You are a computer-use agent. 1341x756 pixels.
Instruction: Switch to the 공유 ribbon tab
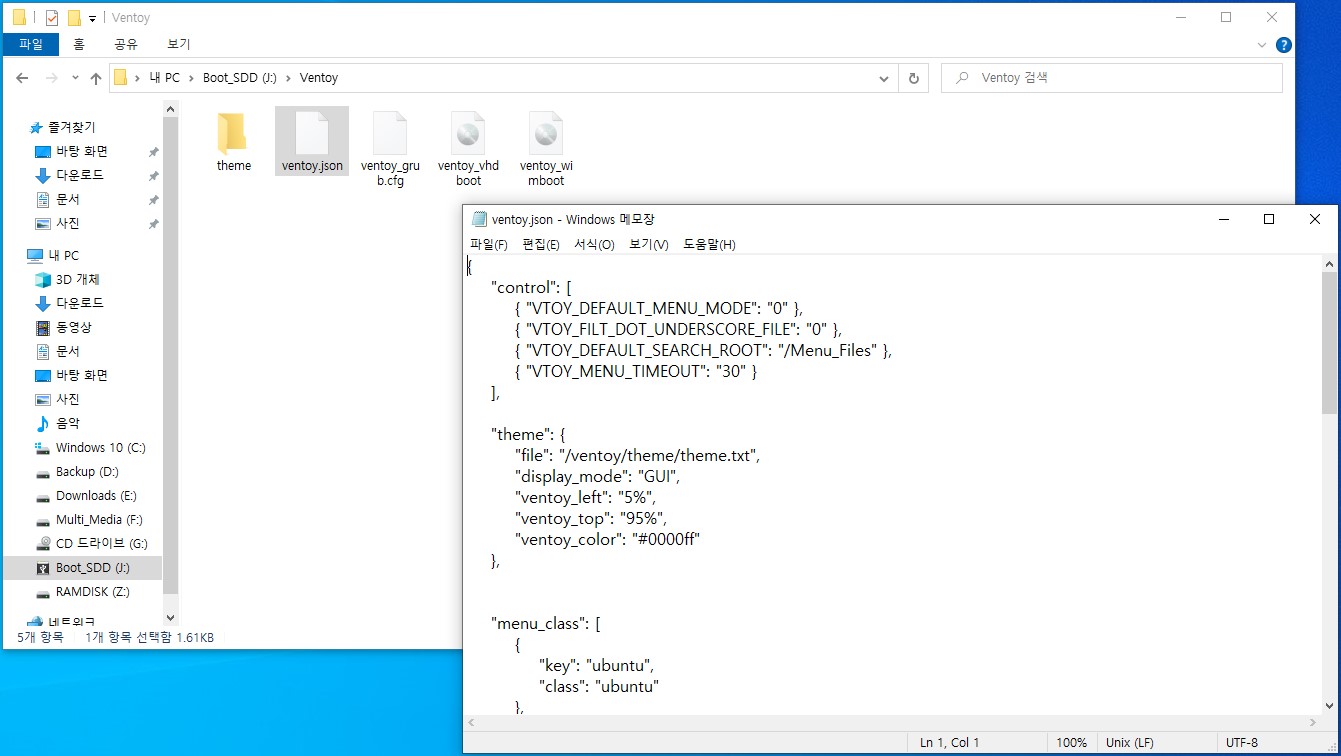click(126, 45)
